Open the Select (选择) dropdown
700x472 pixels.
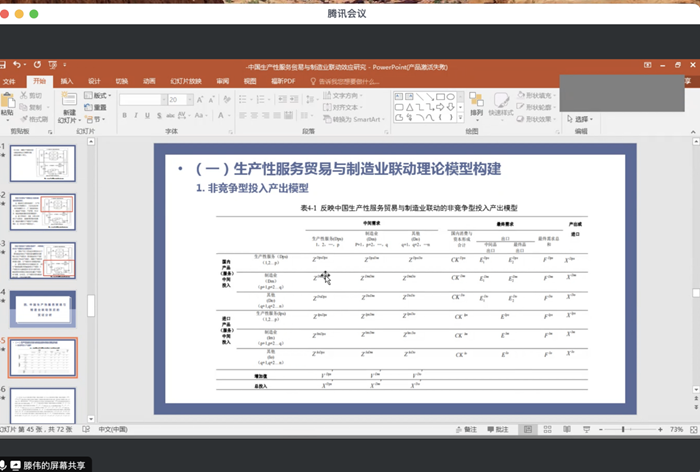point(582,119)
